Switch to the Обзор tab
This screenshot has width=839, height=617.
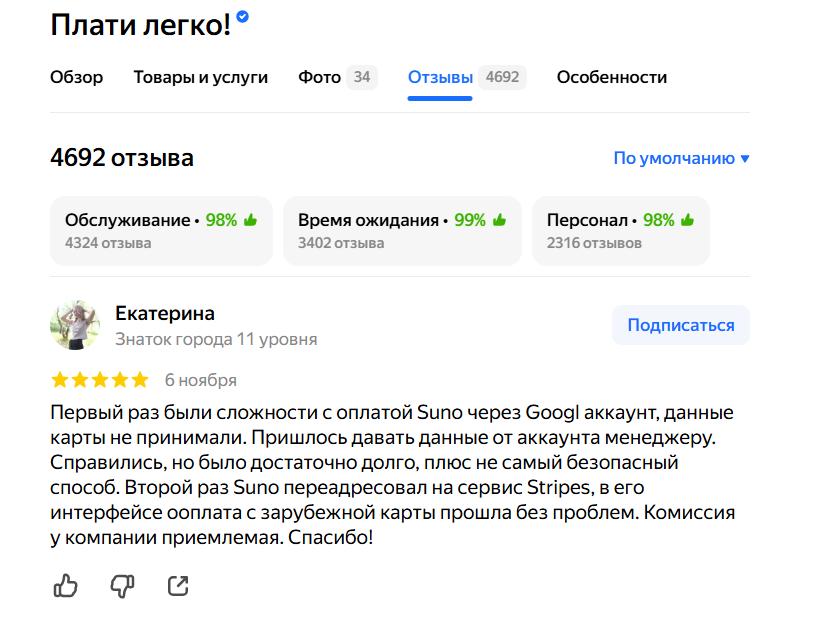pos(76,77)
